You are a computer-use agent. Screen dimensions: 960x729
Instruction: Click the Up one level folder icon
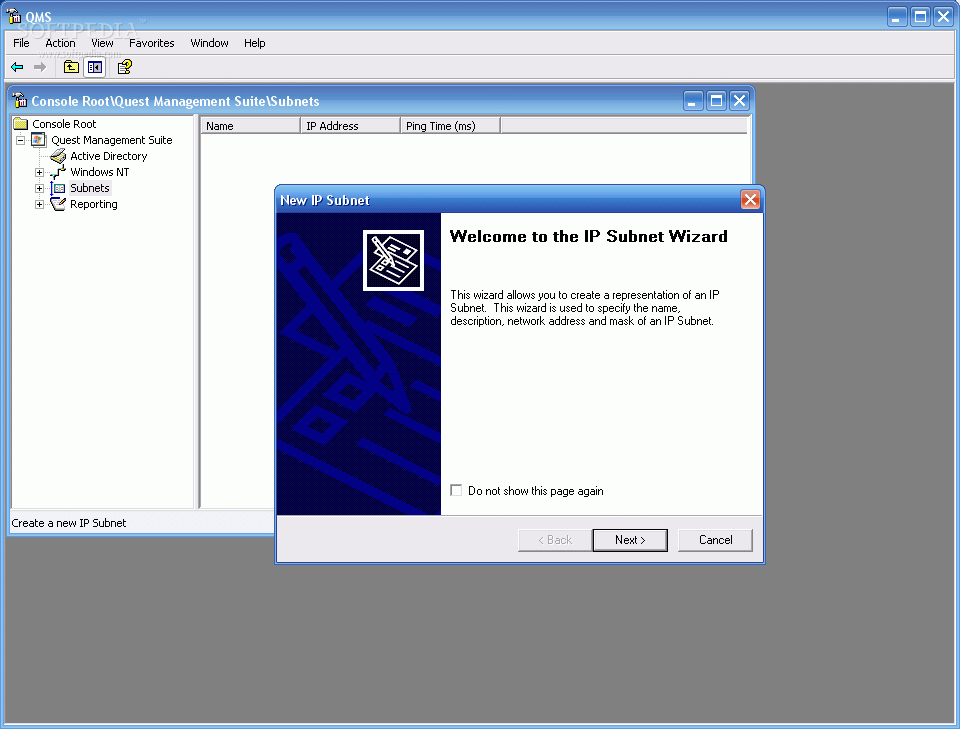71,67
